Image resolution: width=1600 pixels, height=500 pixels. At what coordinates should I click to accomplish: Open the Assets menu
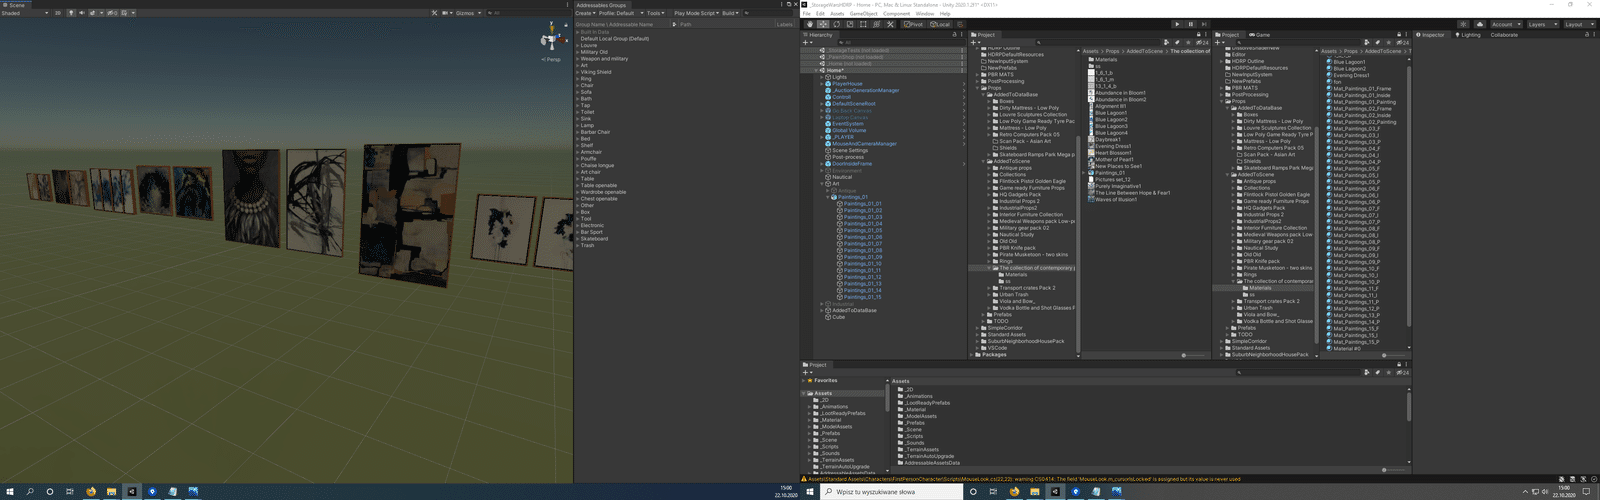[x=837, y=14]
